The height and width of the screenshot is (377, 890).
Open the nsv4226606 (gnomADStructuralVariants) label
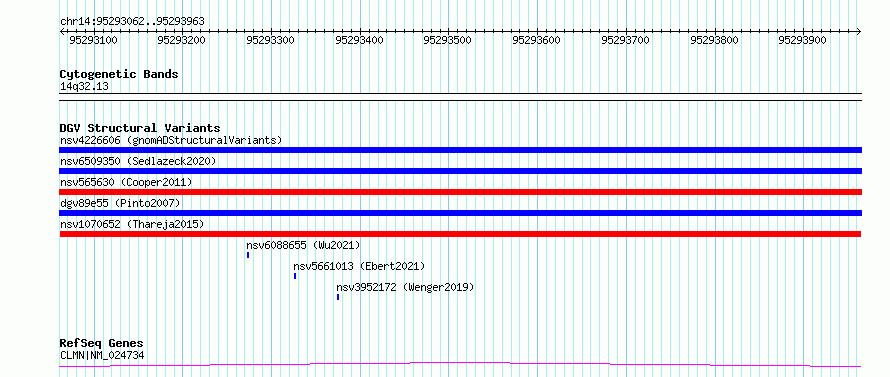(x=171, y=140)
